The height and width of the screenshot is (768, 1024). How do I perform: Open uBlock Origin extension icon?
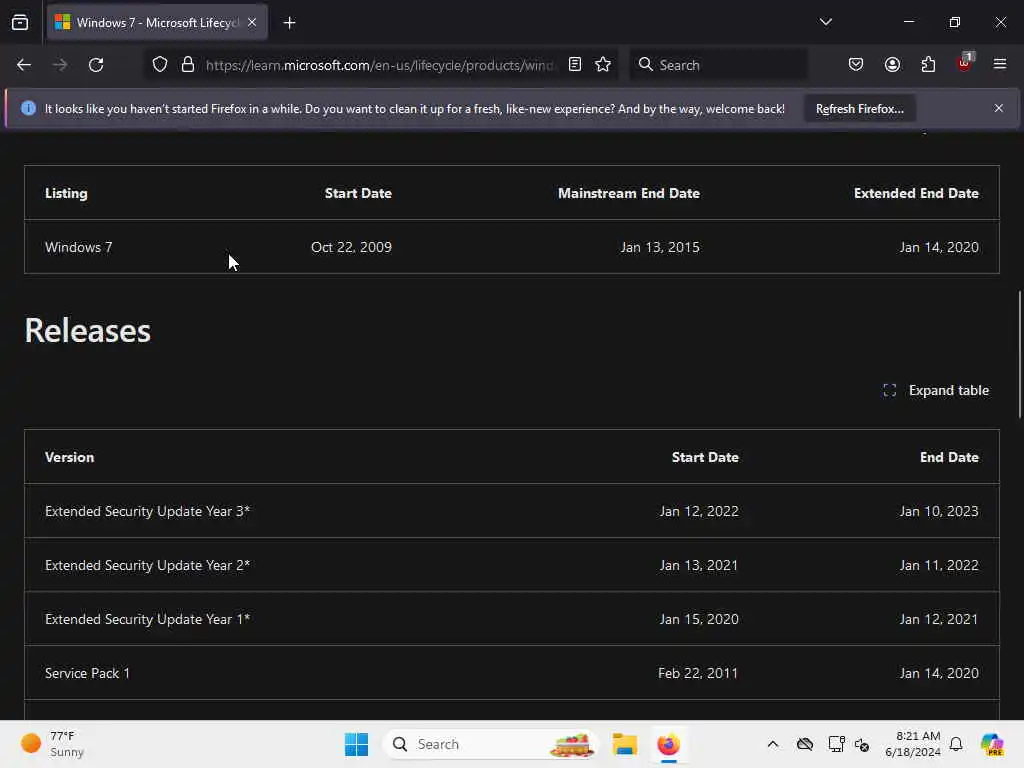coord(965,63)
